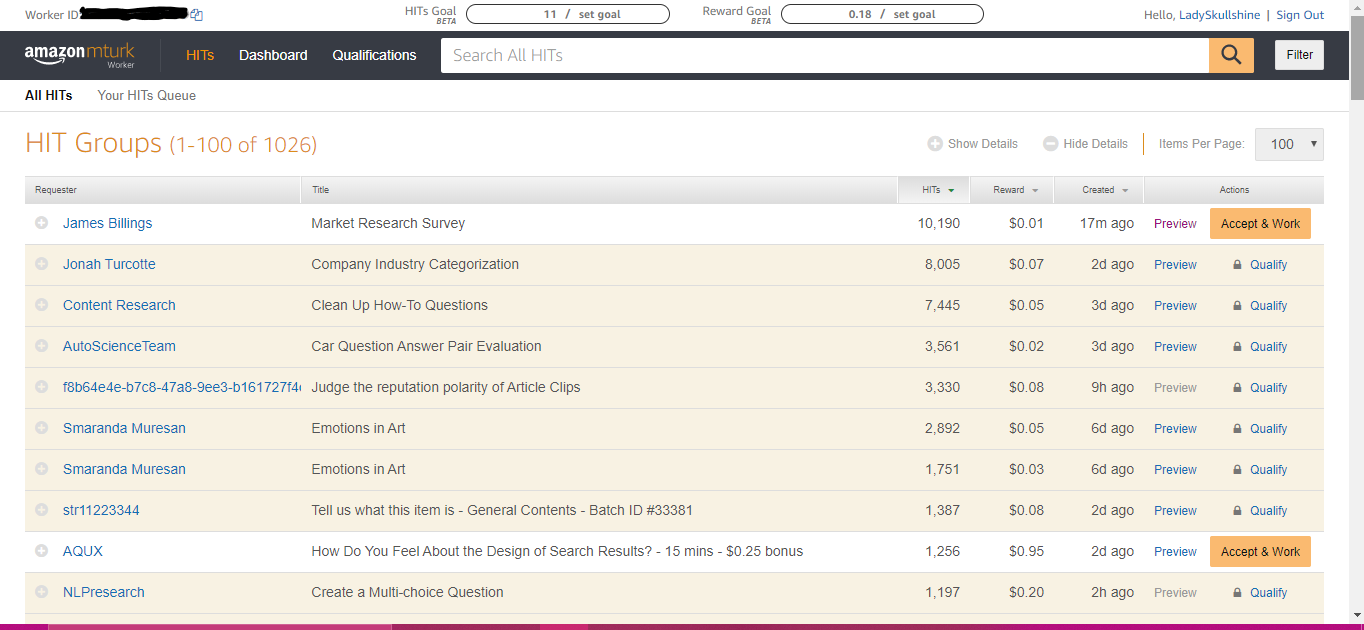Screen dimensions: 1364x630
Task: Accept & Work on Market Research Survey
Action: pos(1260,223)
